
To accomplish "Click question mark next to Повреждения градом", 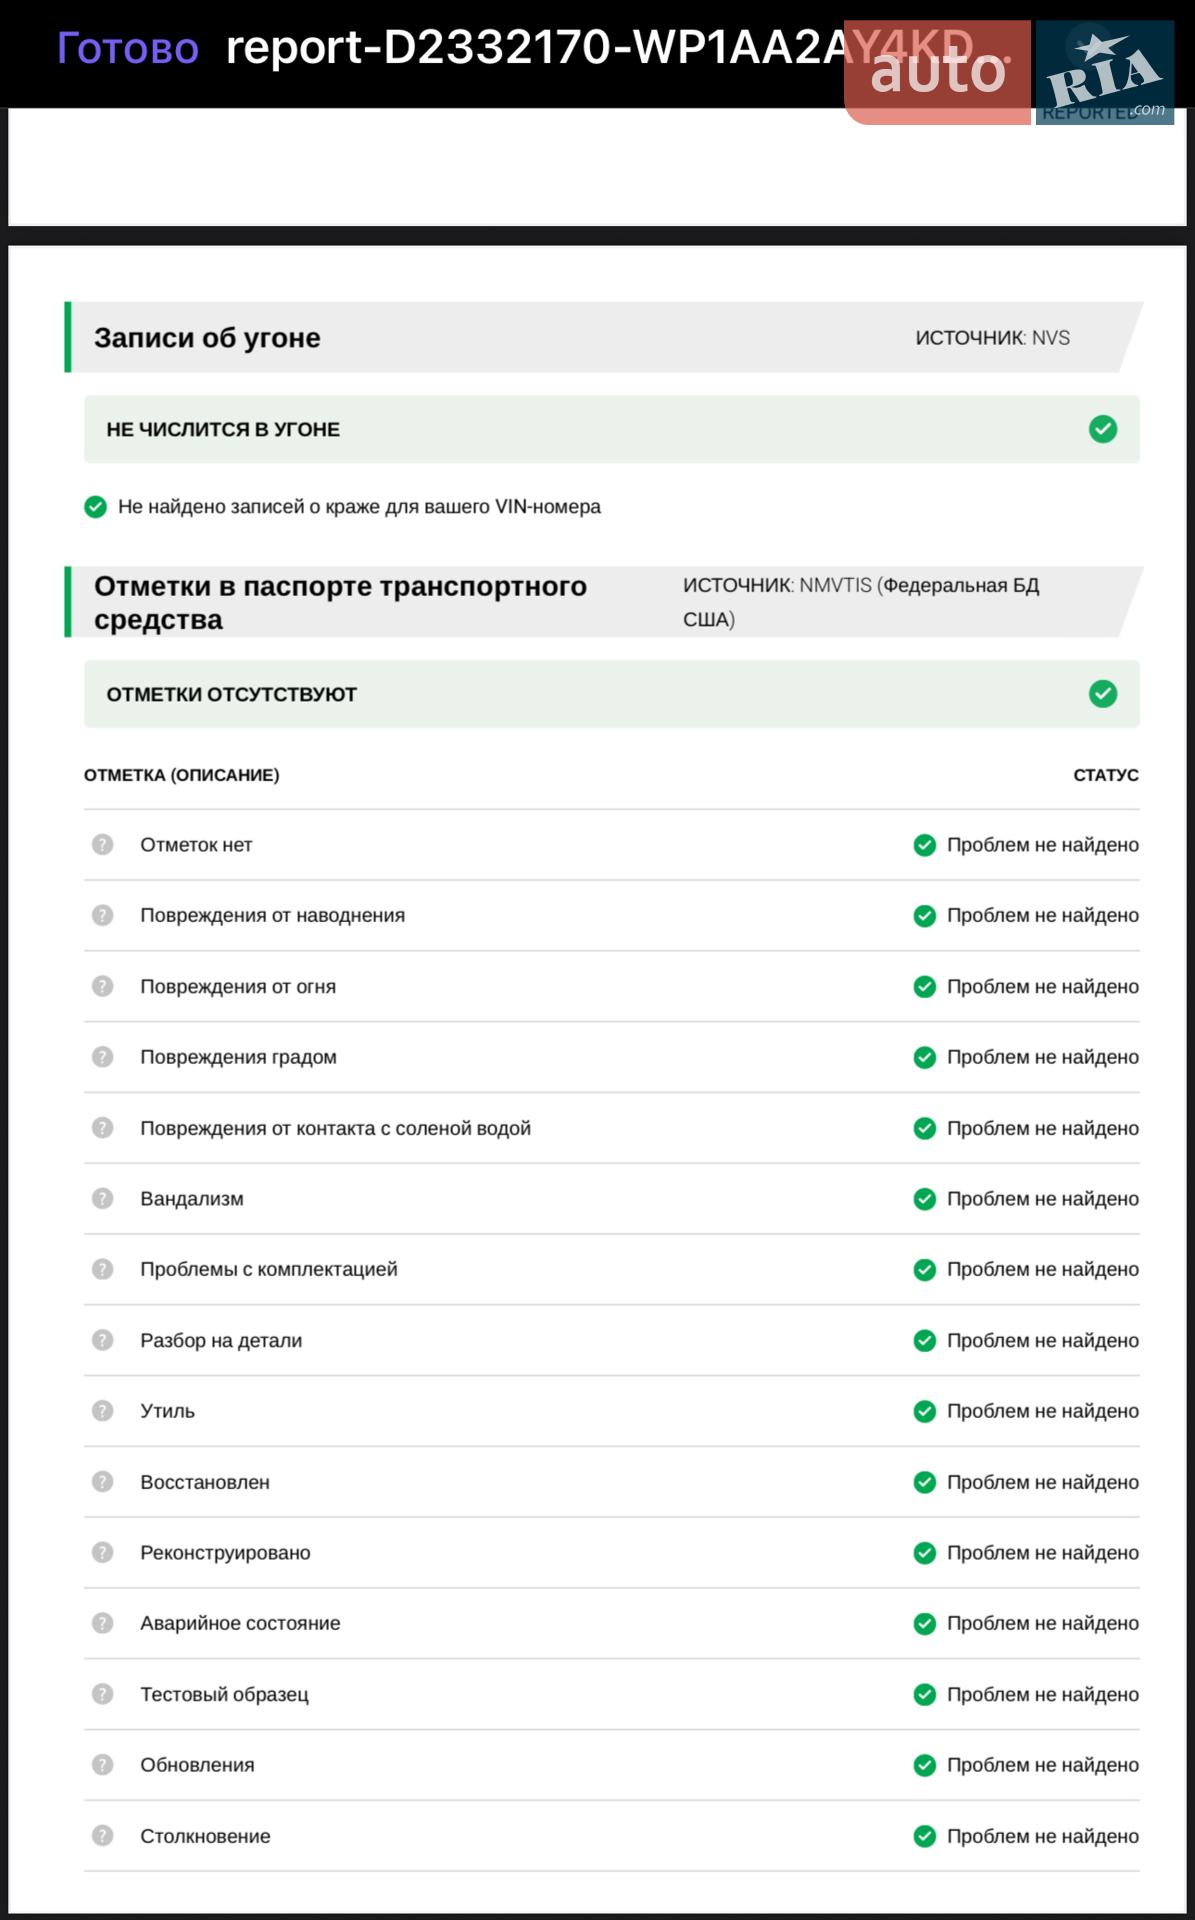I will [102, 1057].
